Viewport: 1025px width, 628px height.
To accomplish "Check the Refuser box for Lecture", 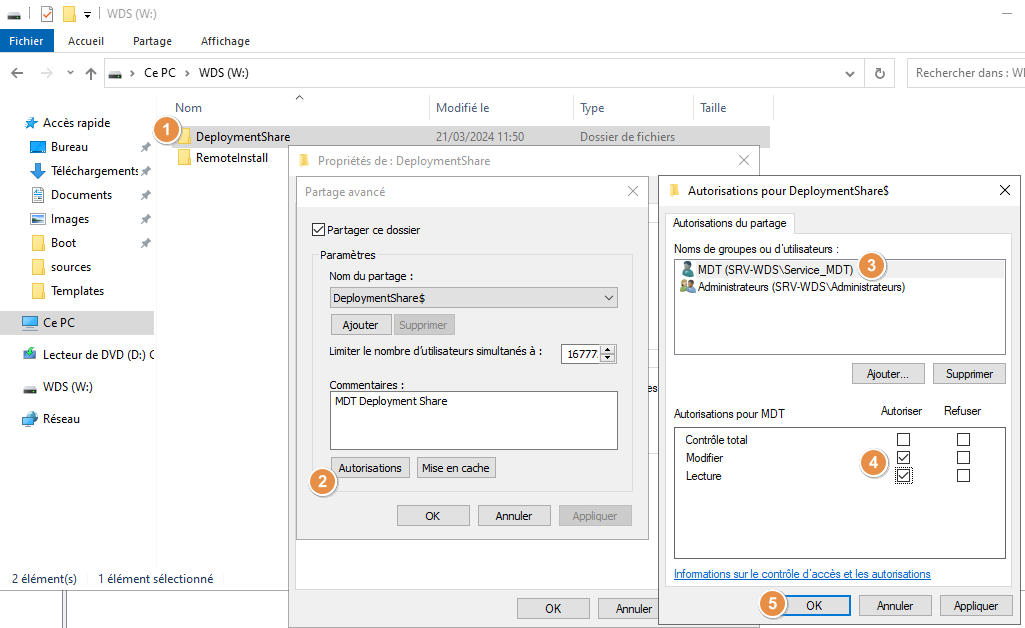I will 963,476.
